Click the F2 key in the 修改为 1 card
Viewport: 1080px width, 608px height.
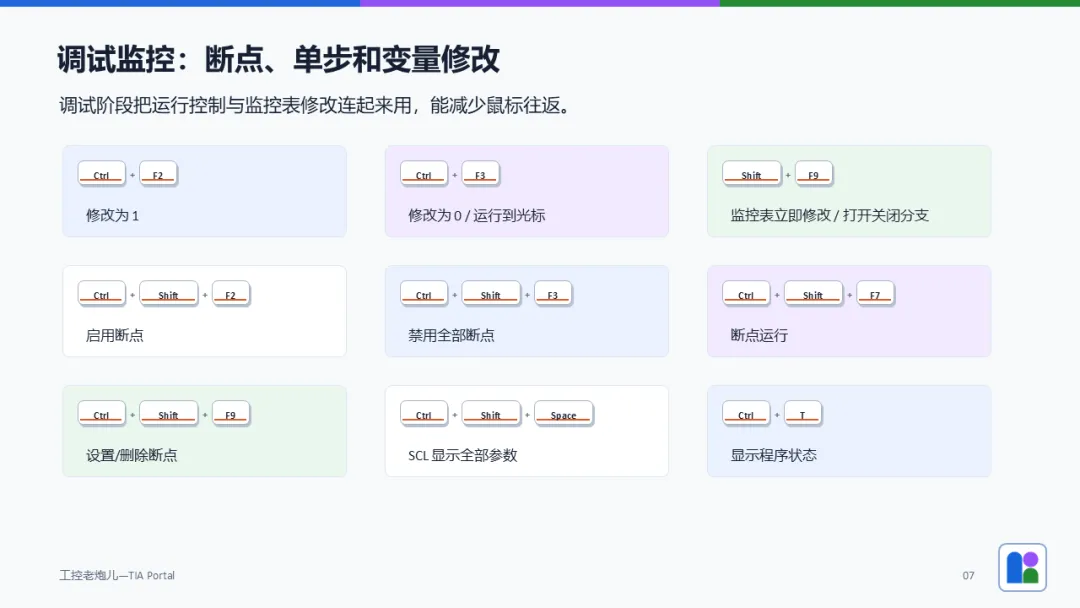click(158, 174)
